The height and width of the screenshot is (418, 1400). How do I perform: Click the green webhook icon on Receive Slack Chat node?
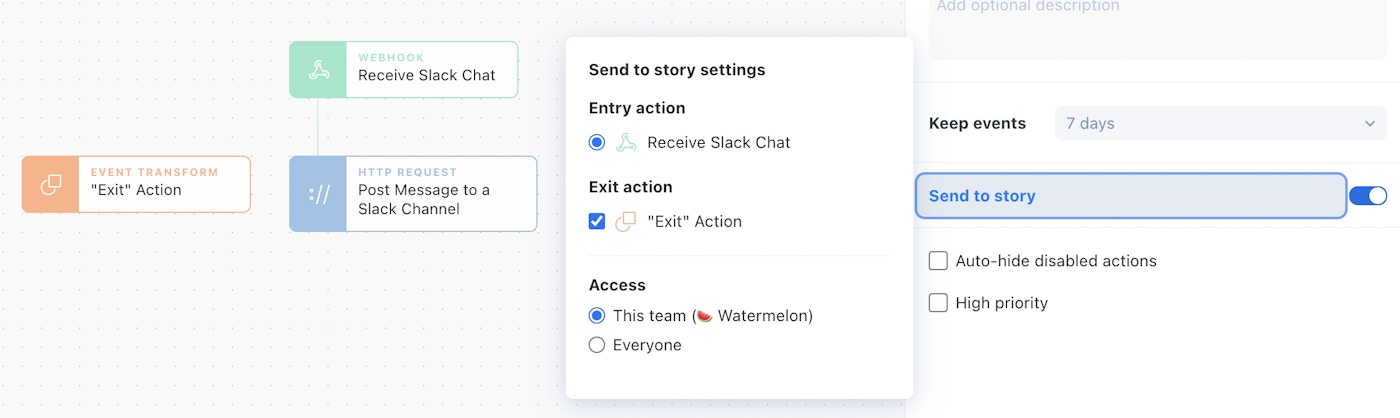[x=318, y=70]
